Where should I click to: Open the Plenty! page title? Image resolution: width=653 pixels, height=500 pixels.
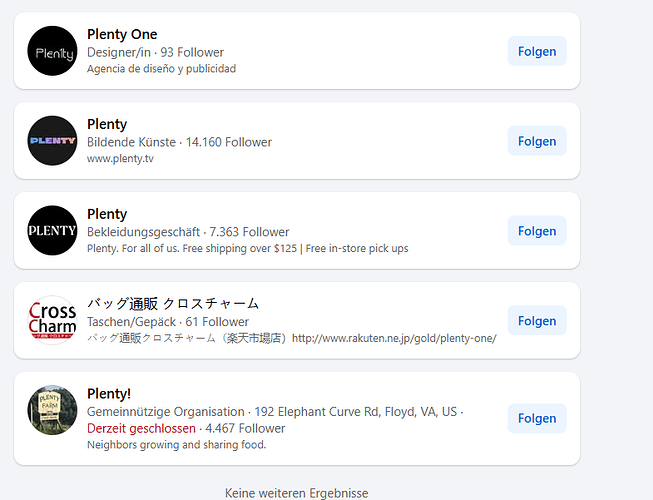tap(109, 393)
